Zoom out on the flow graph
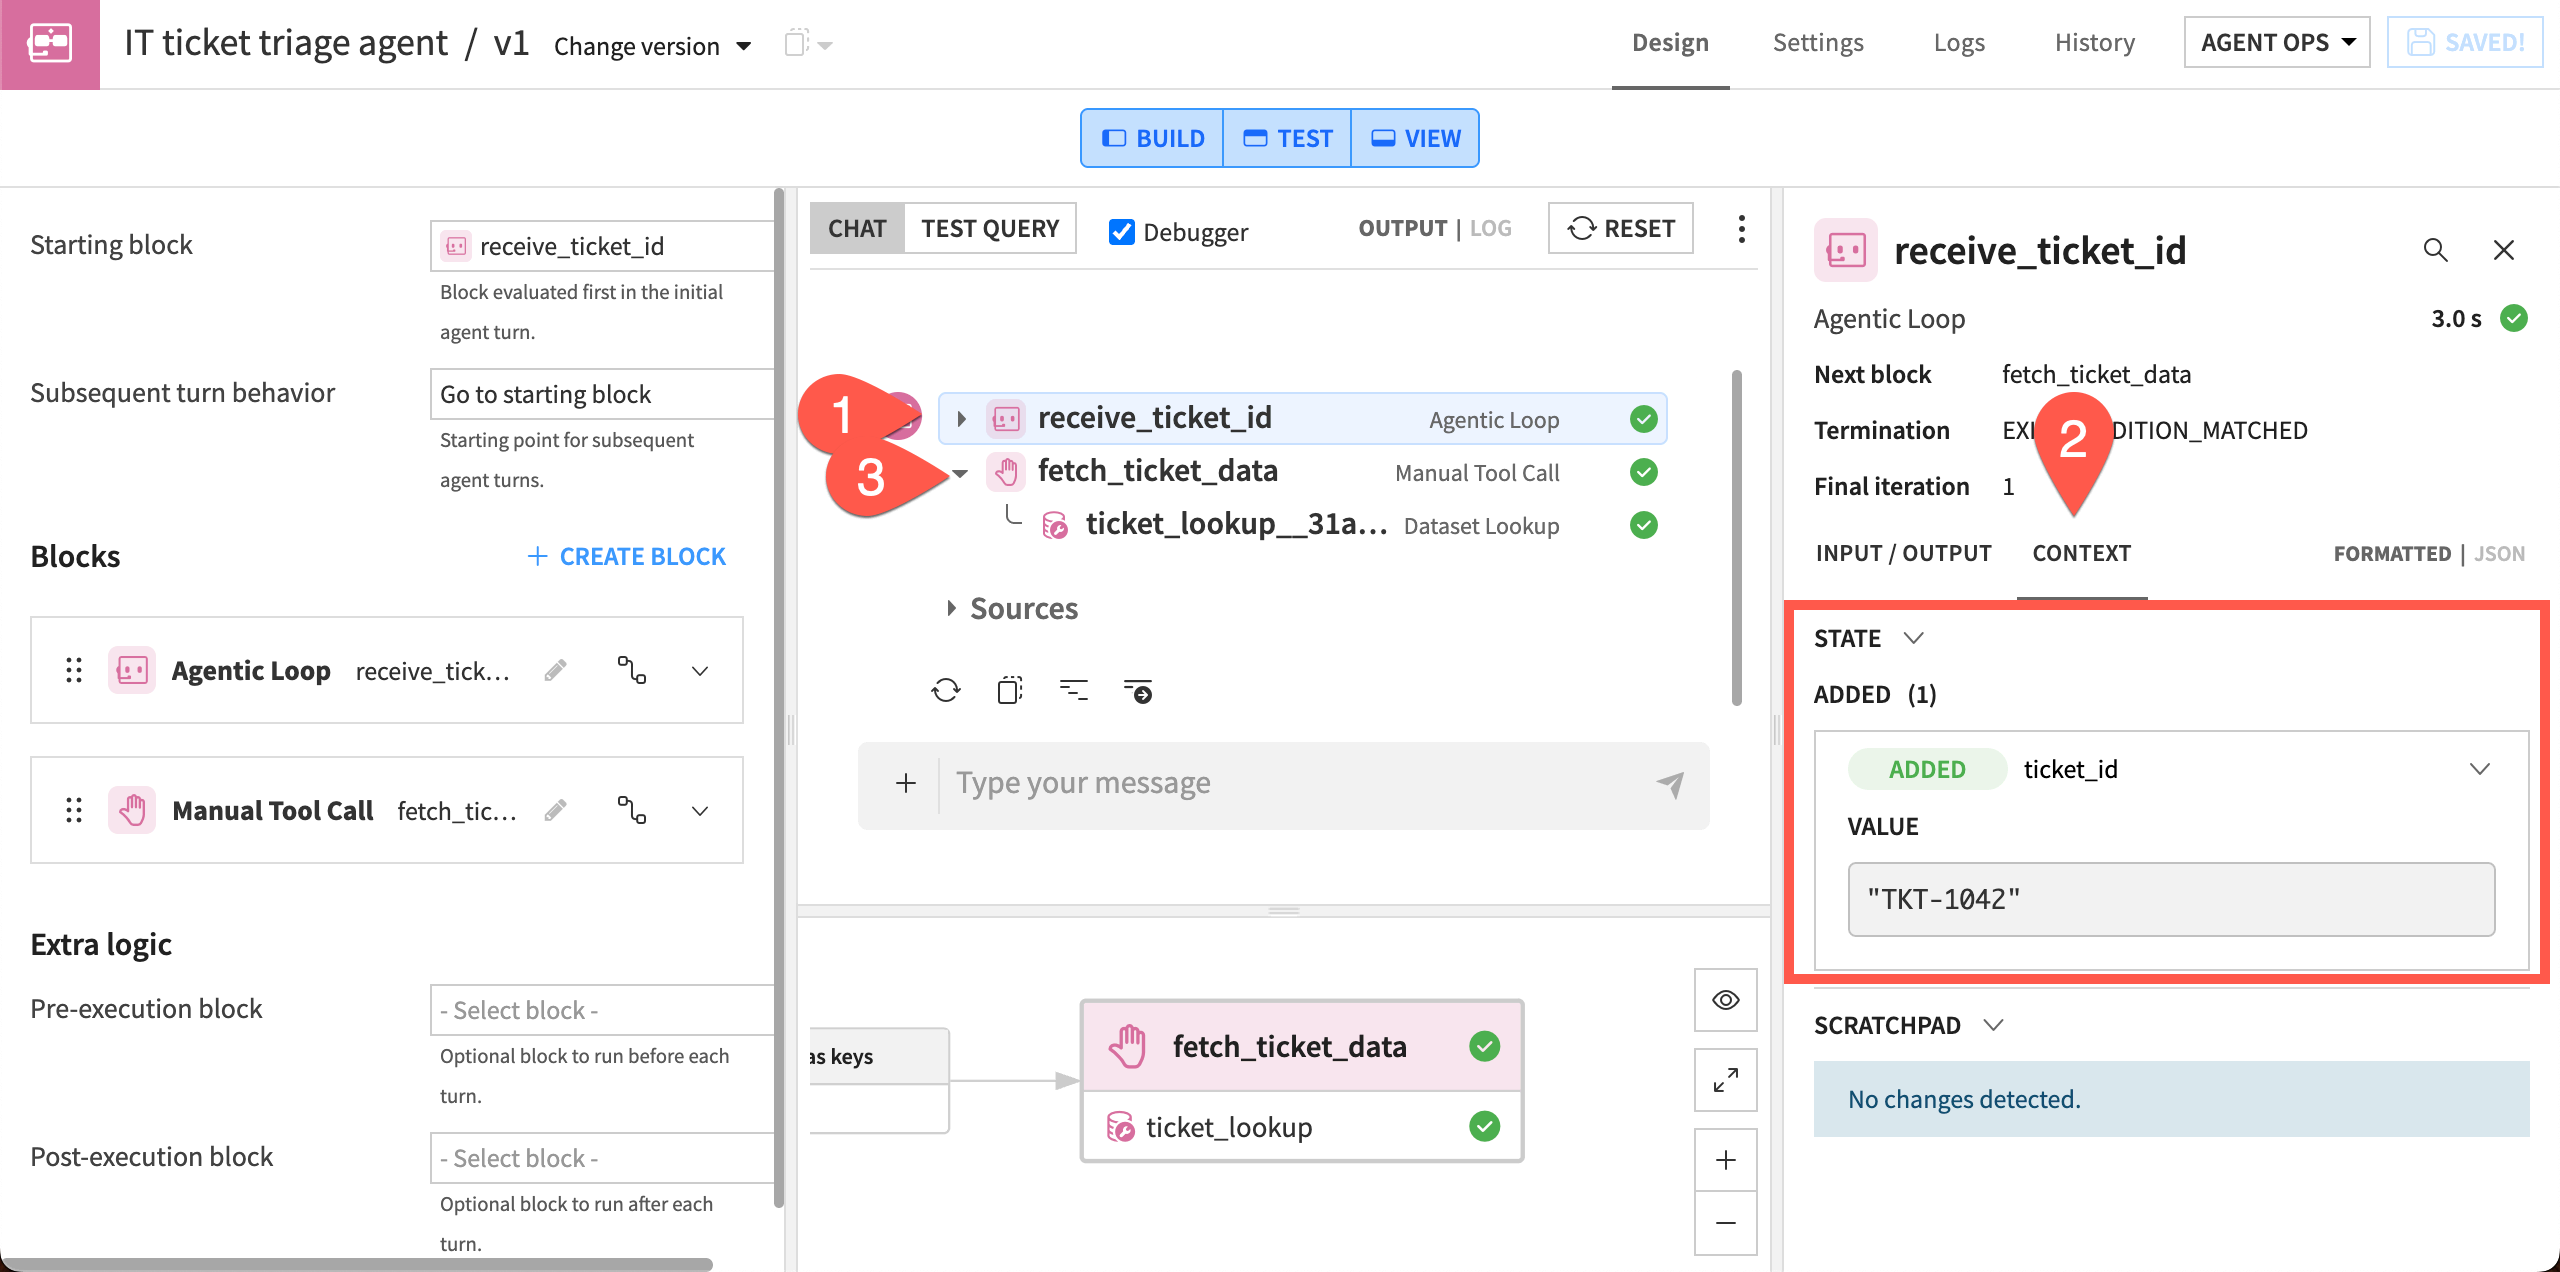 tap(1726, 1223)
